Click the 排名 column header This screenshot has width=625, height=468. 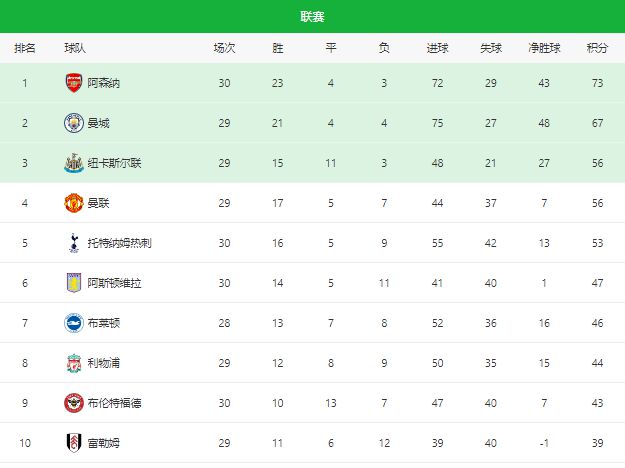25,48
